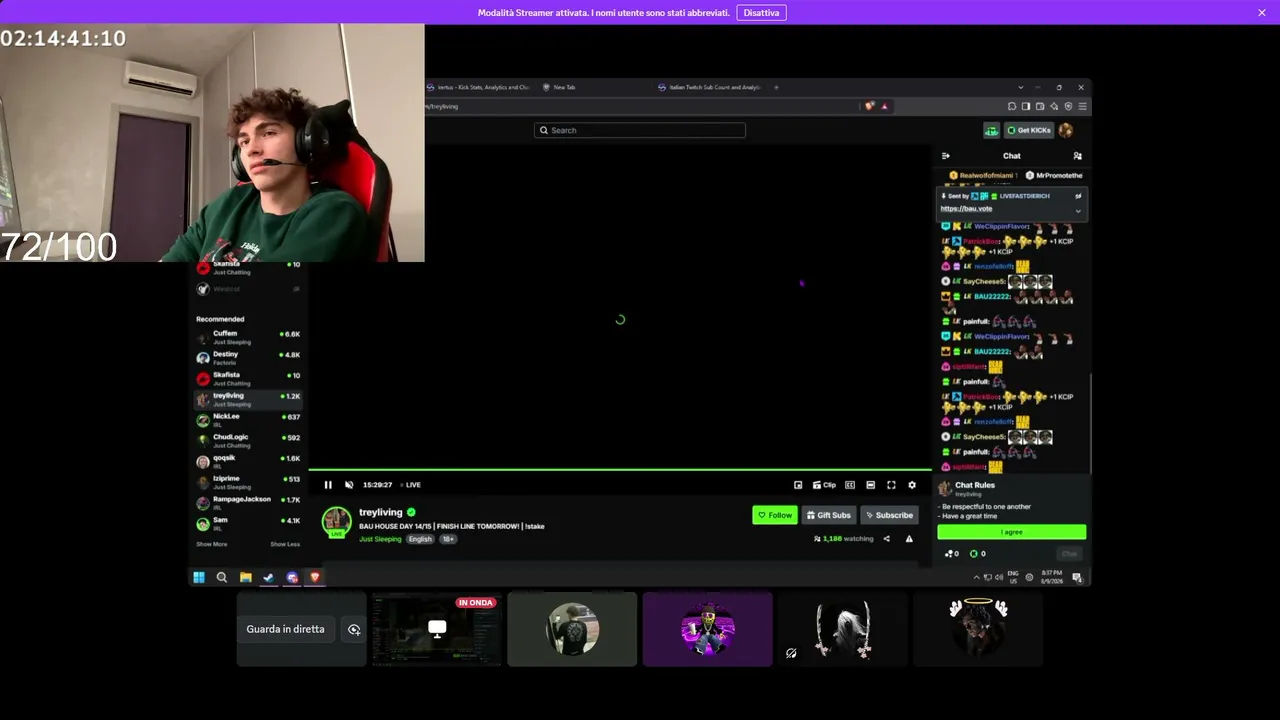Toggle theater mode in the player

[870, 485]
